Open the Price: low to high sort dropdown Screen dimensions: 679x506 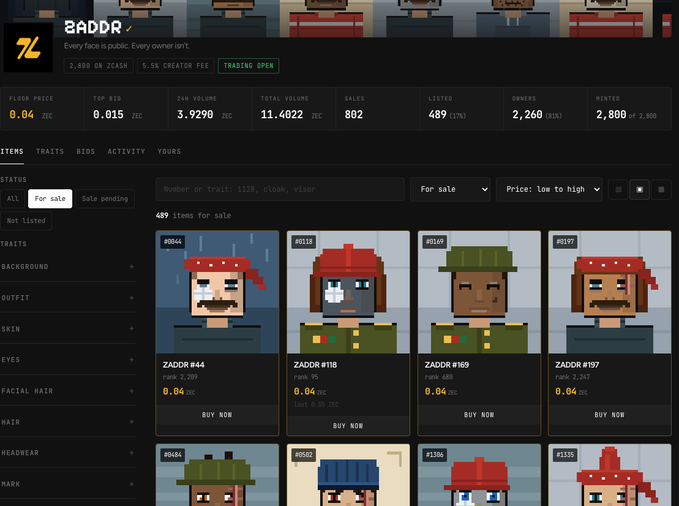[x=549, y=189]
